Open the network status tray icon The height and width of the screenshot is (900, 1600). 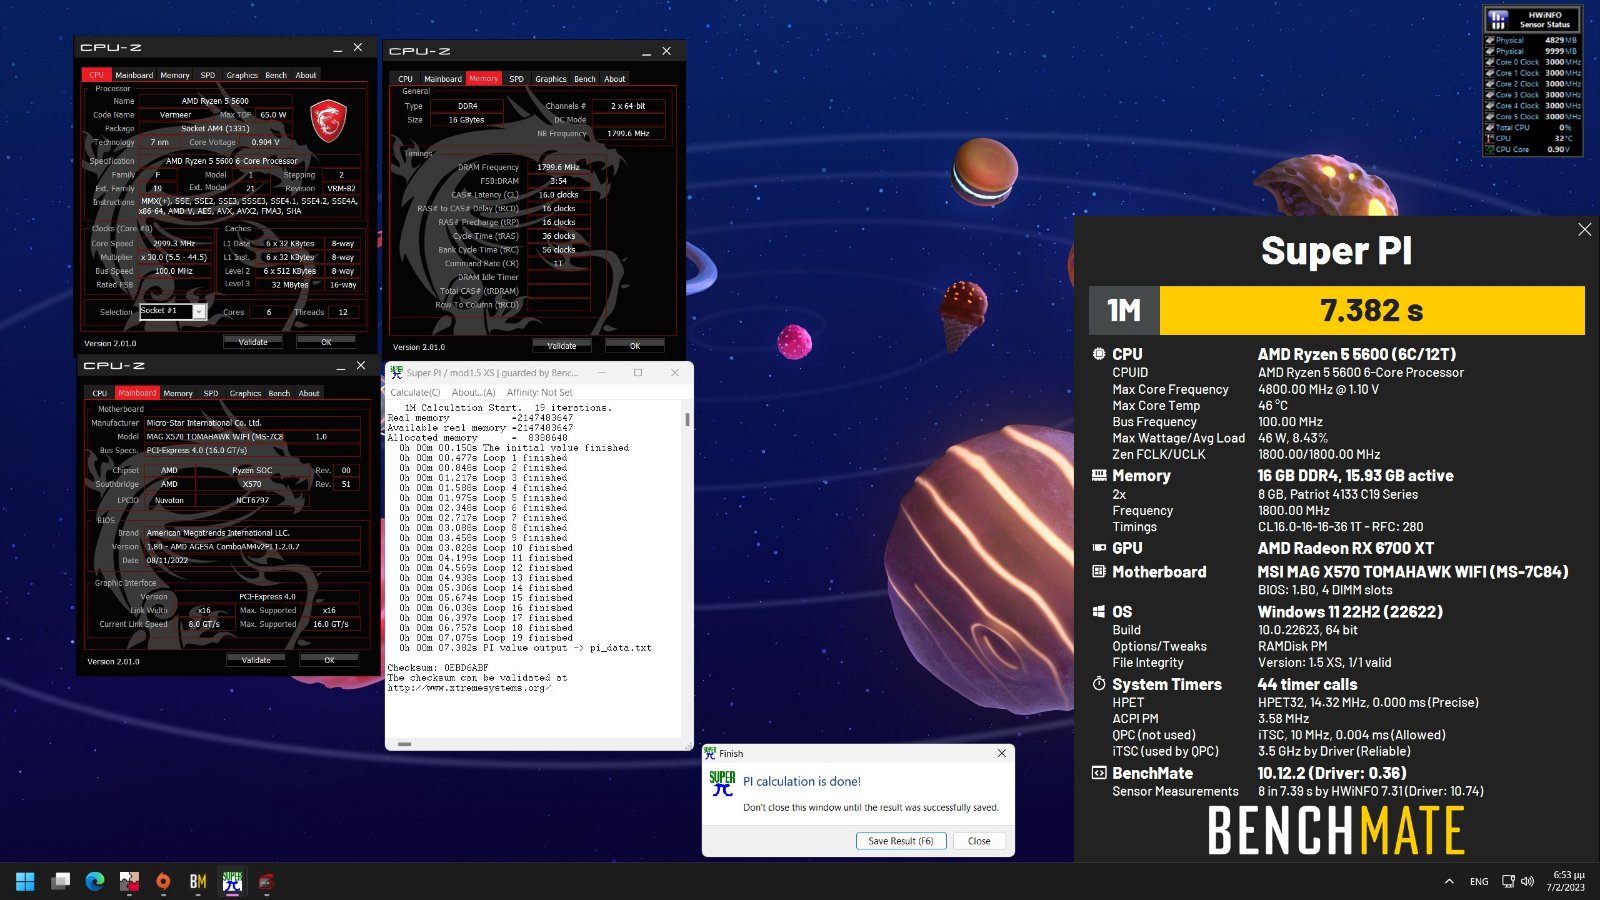point(1508,881)
